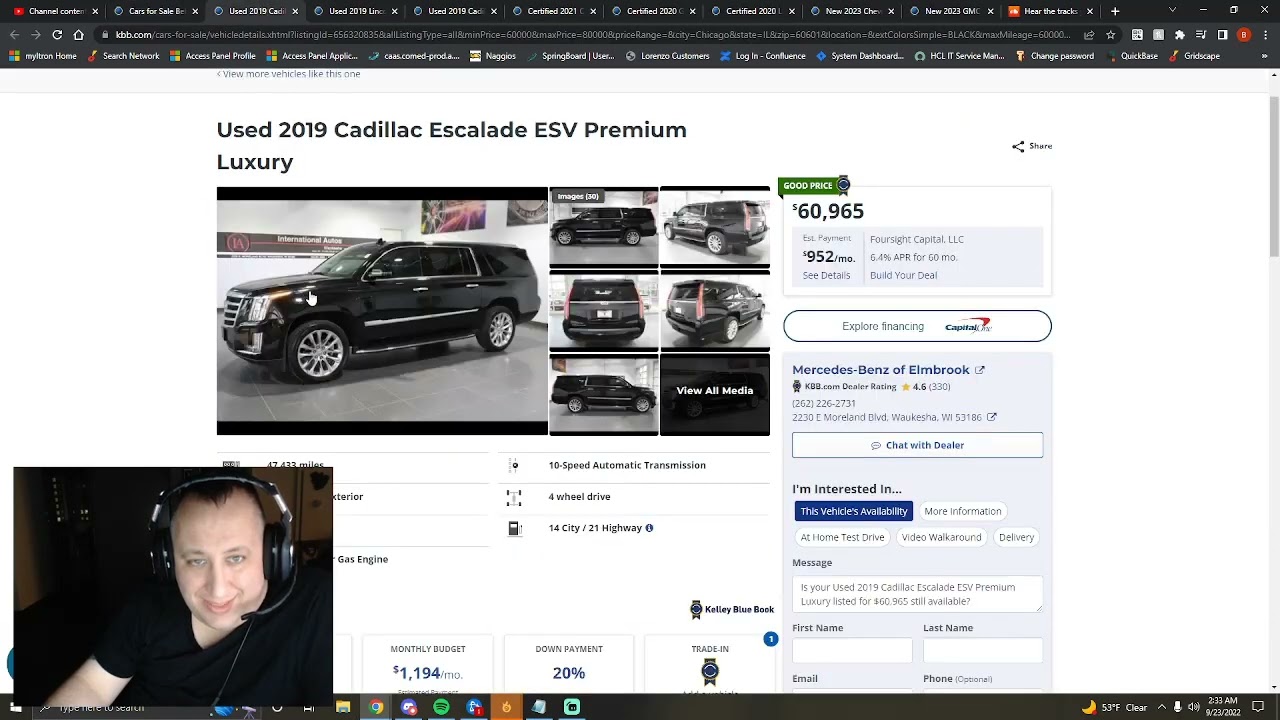
Task: Click the Down Payment 20% value
Action: click(568, 673)
